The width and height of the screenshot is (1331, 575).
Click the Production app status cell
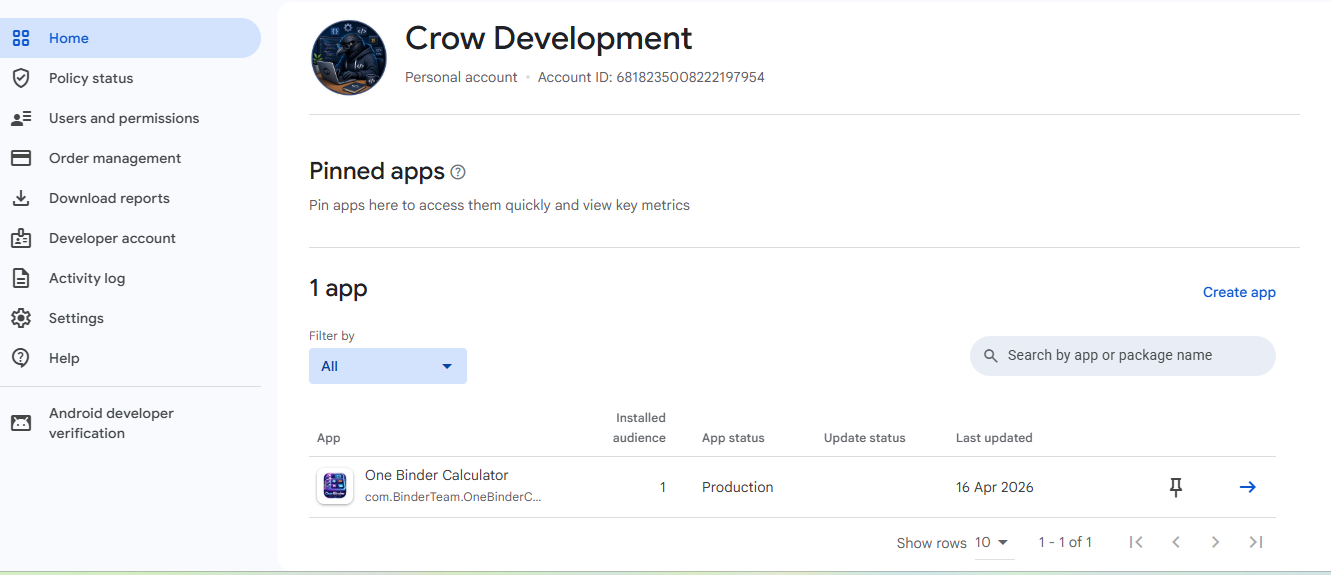(738, 487)
